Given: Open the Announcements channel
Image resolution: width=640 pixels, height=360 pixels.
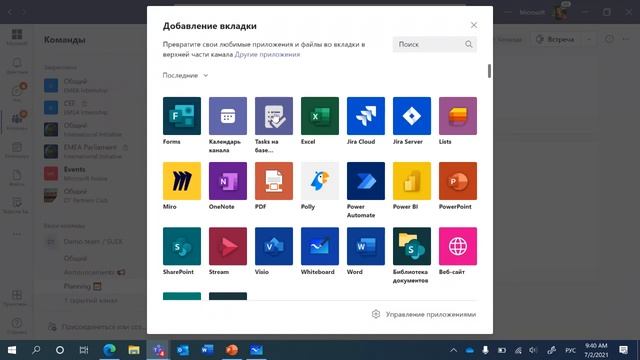Looking at the screenshot, I should [94, 272].
